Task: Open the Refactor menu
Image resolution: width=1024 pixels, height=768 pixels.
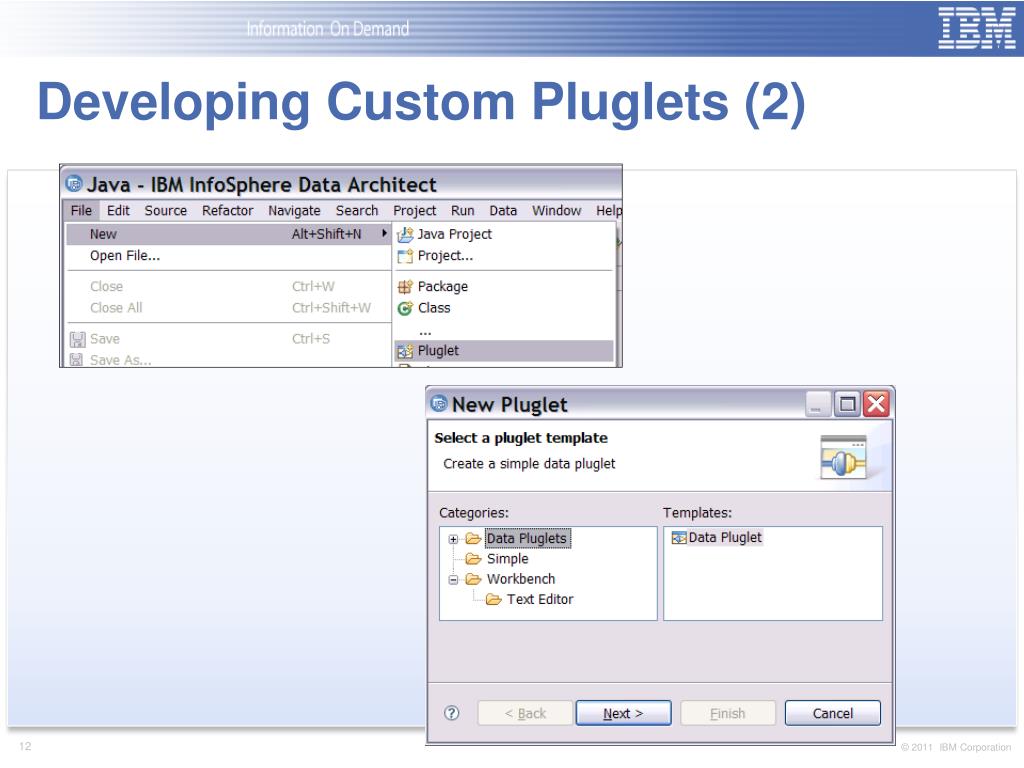Action: [x=227, y=211]
